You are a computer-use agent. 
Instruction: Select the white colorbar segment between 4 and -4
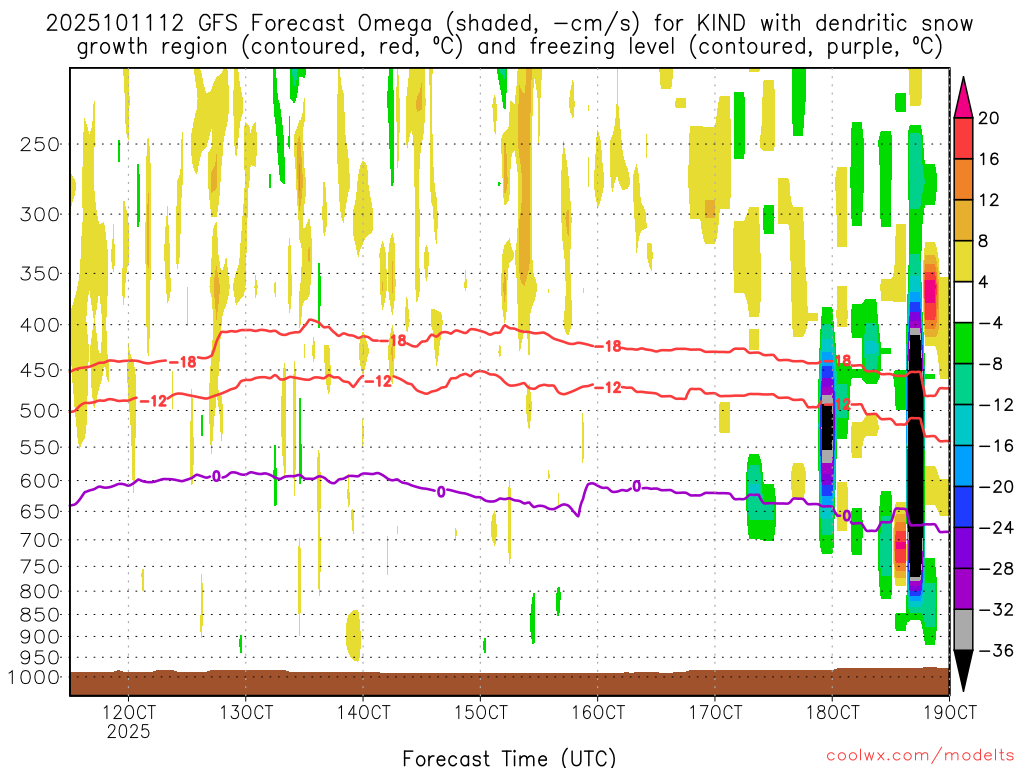click(964, 302)
